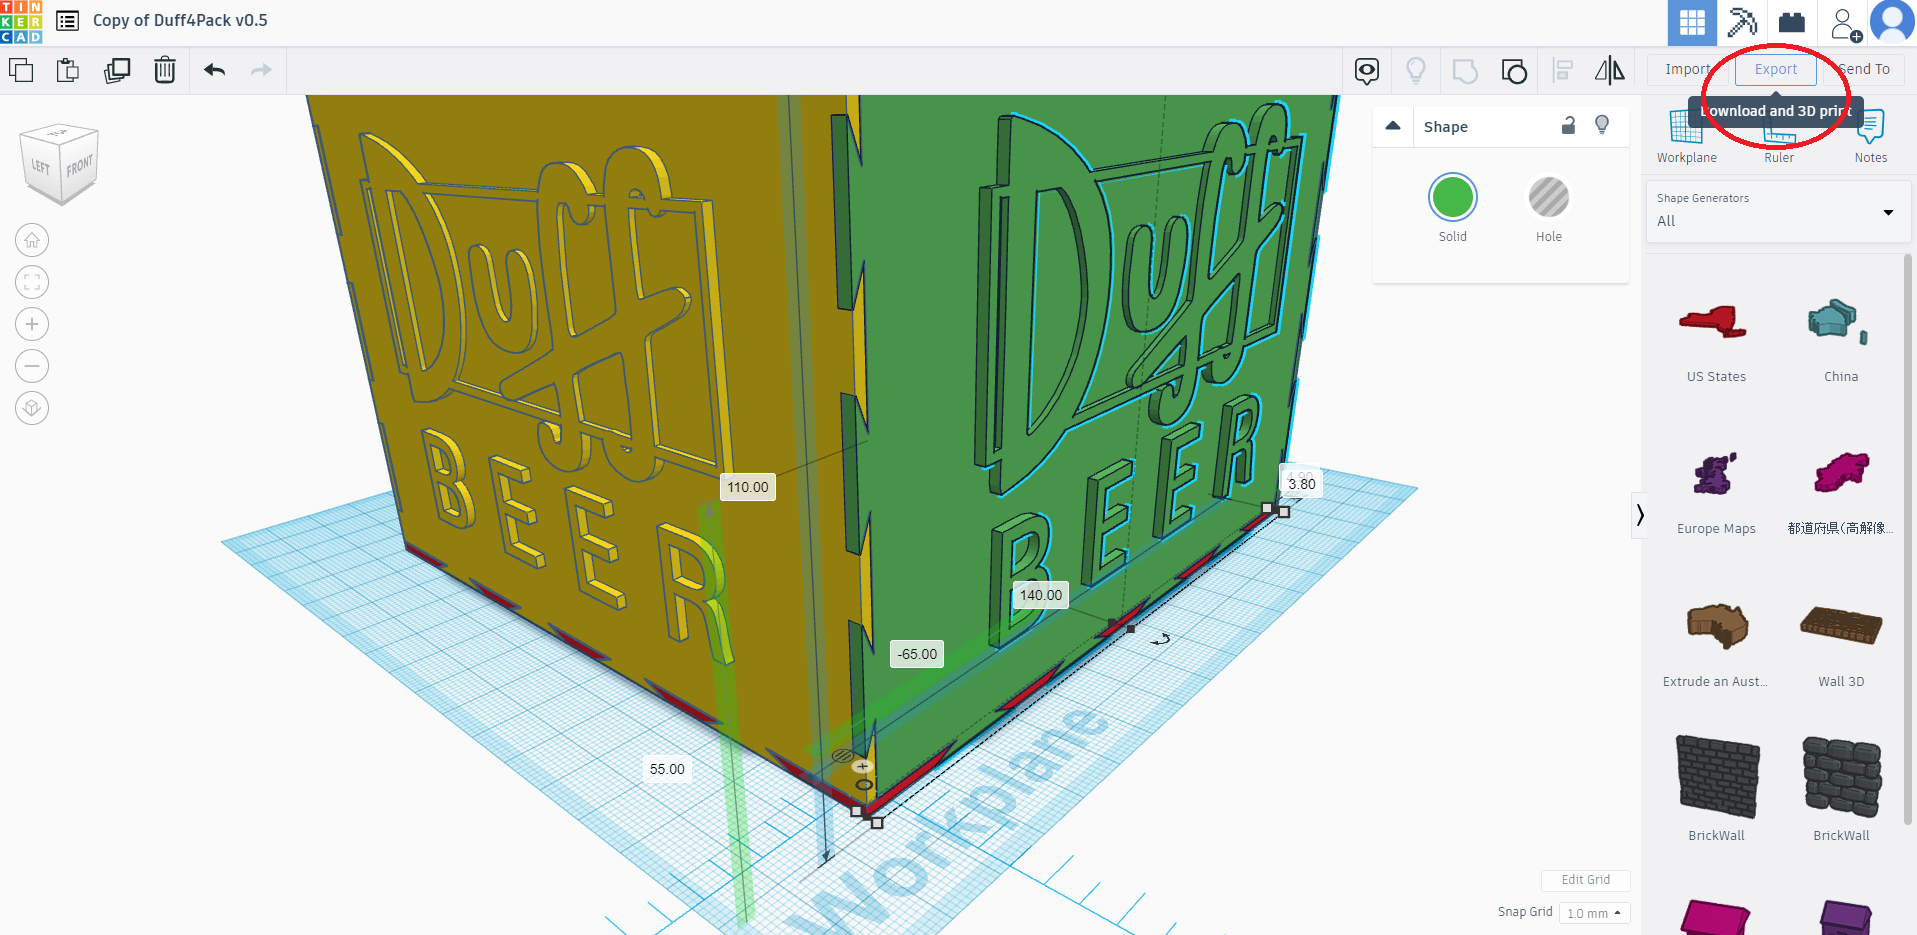
Task: Edit the 110.00 height dimension
Action: (x=748, y=487)
